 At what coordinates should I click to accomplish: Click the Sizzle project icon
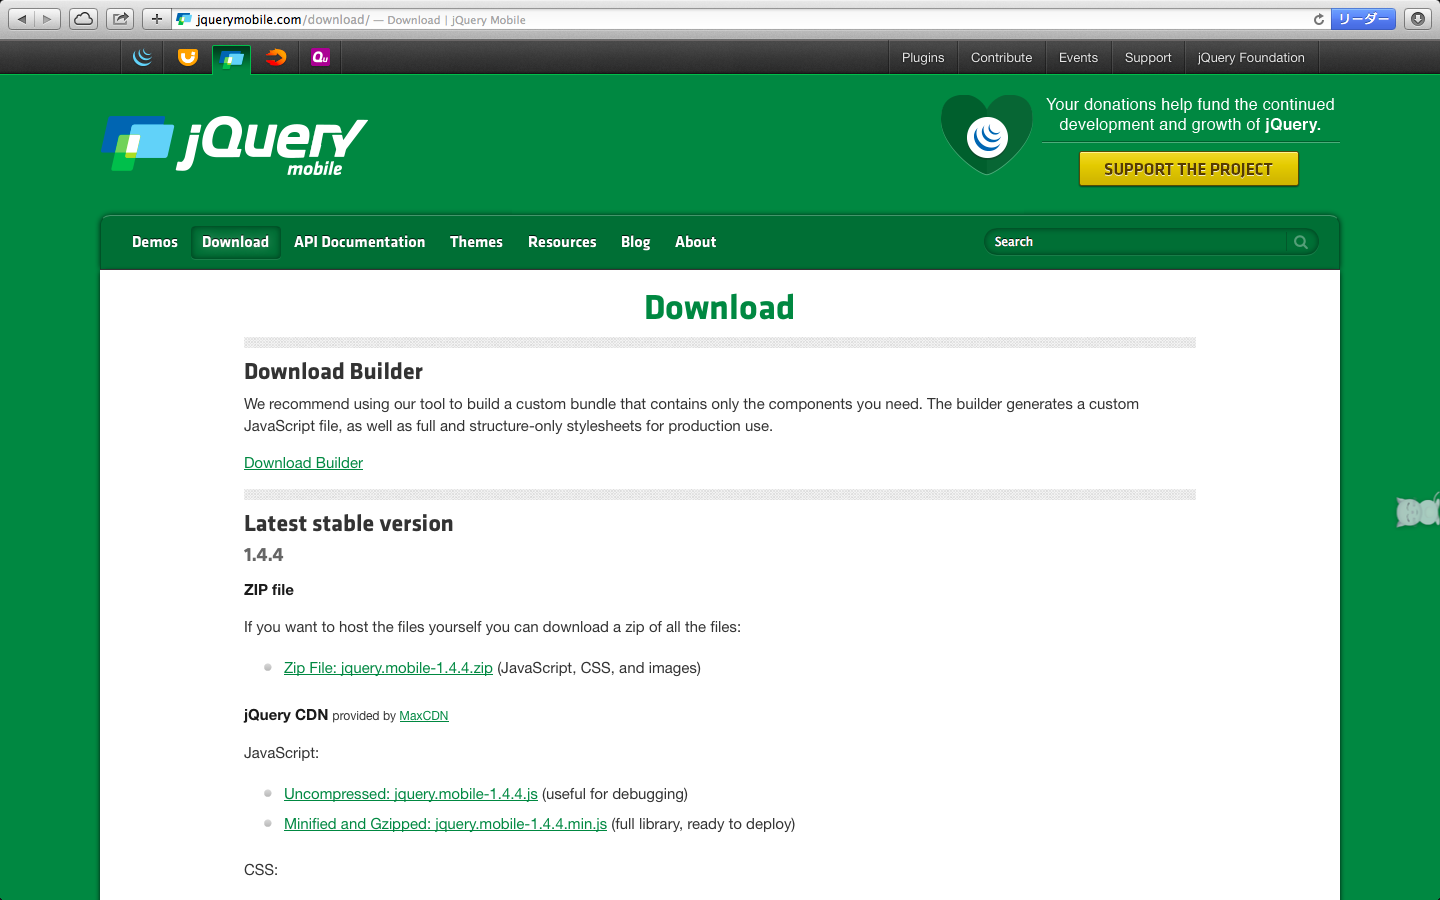click(276, 57)
